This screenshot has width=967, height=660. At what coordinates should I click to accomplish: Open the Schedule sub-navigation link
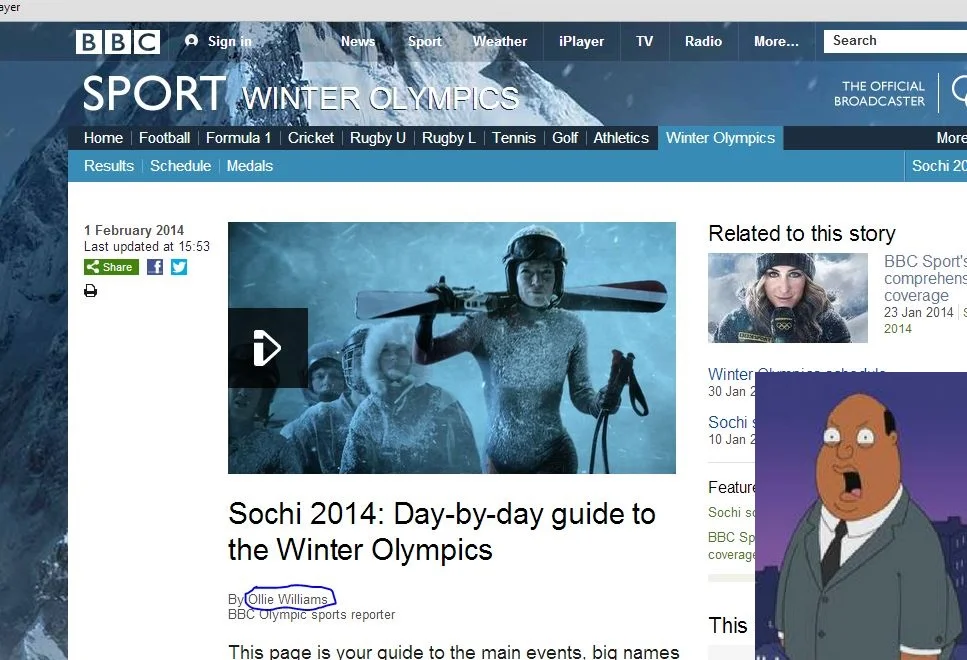[180, 166]
